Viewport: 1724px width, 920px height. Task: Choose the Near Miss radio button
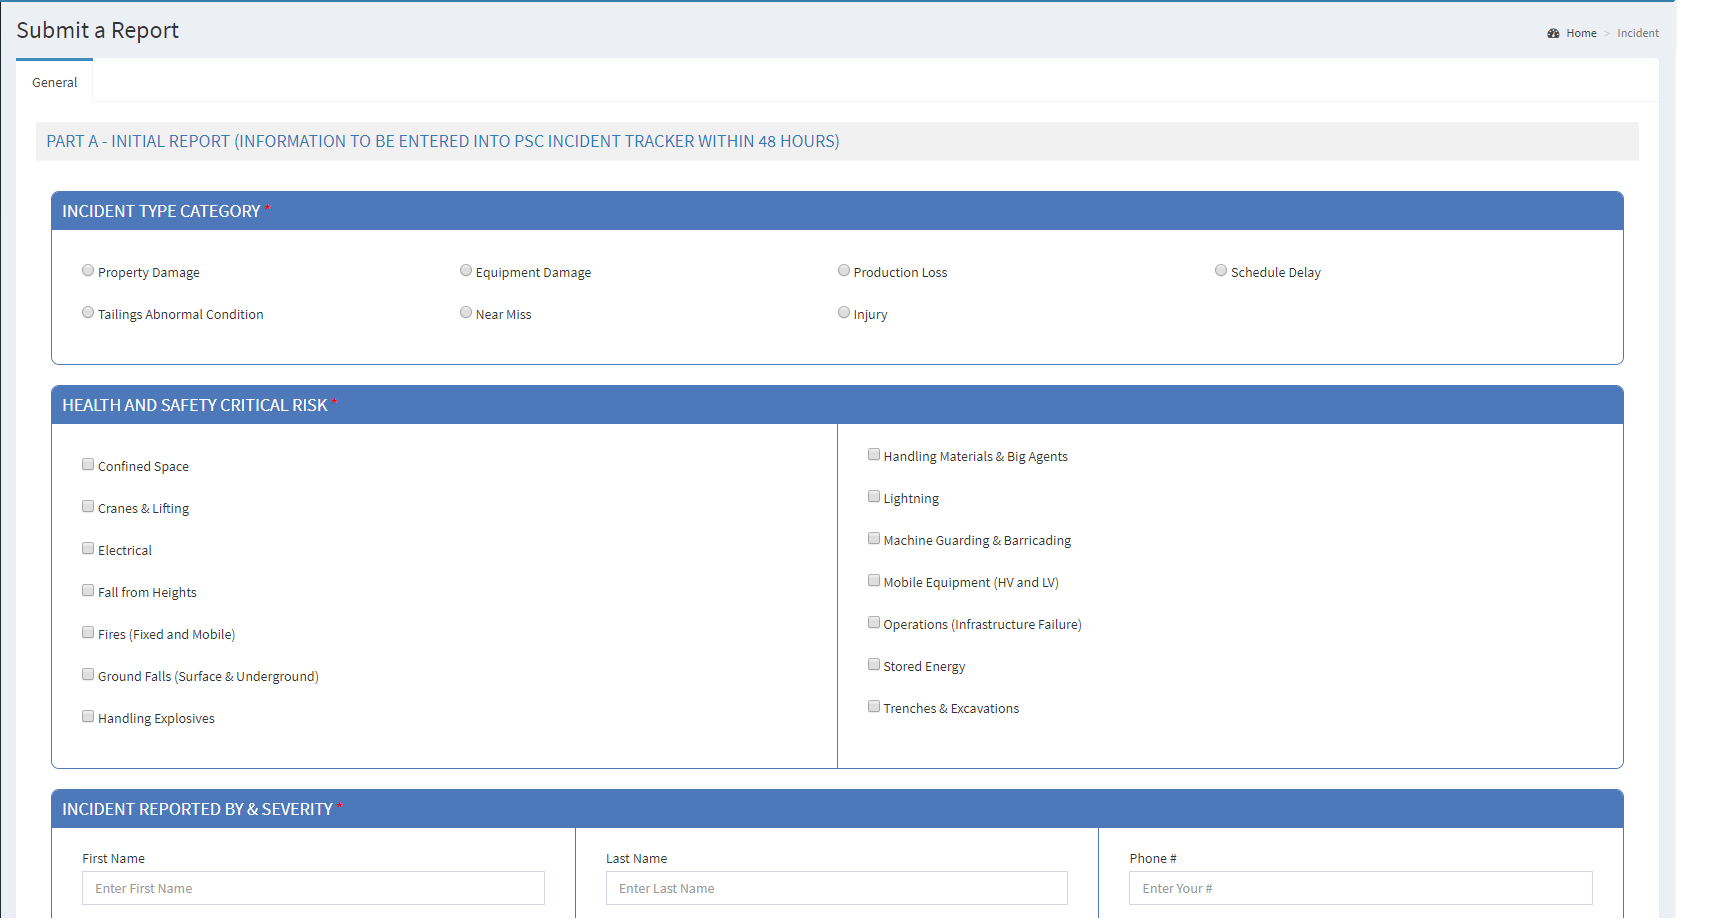click(466, 313)
